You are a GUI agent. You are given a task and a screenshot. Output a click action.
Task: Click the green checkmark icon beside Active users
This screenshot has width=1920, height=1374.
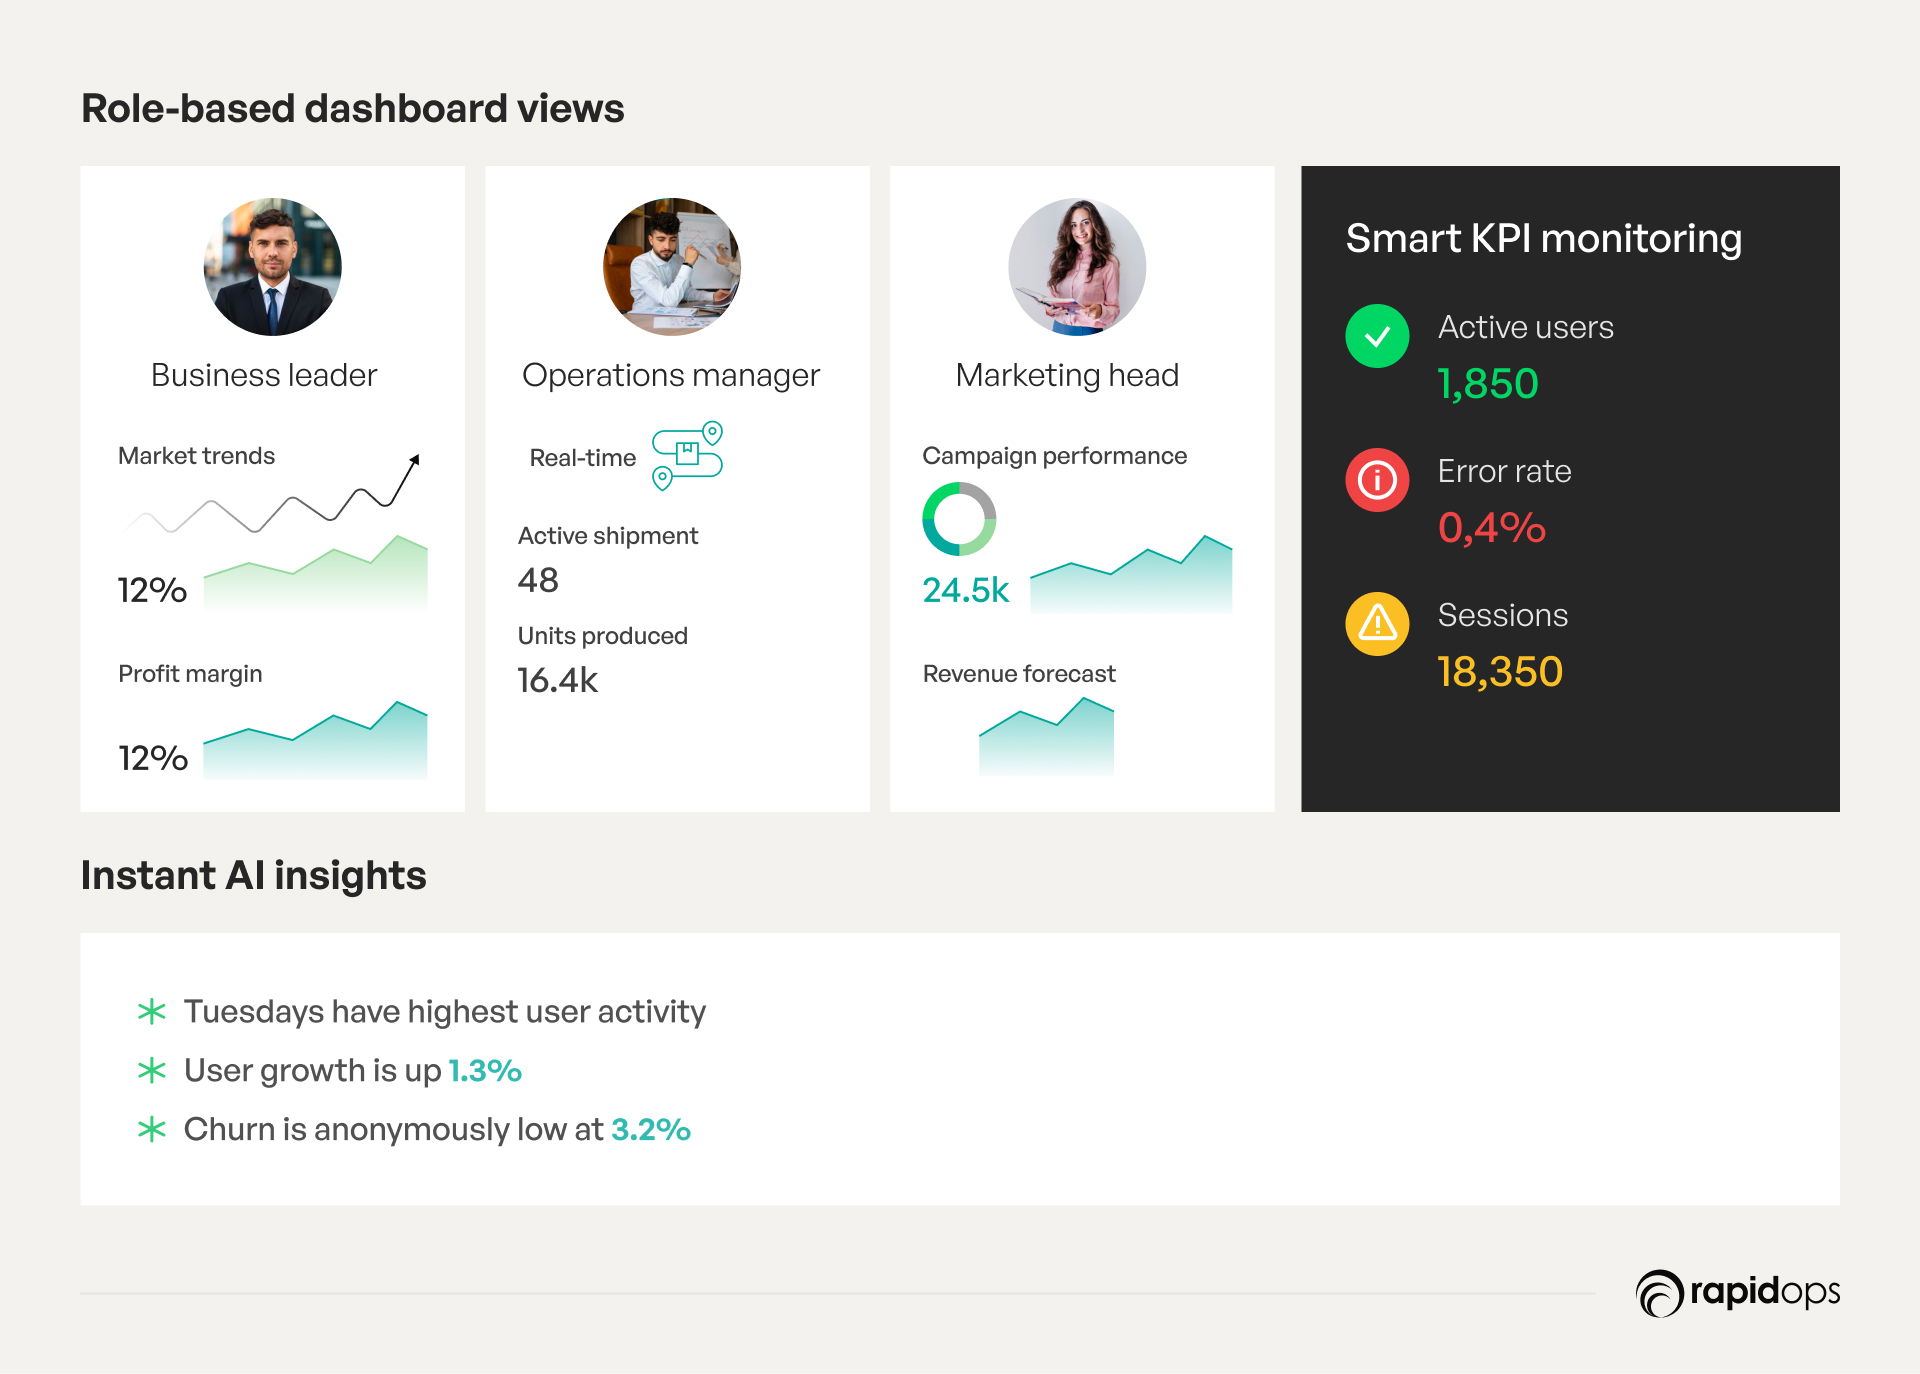point(1377,336)
